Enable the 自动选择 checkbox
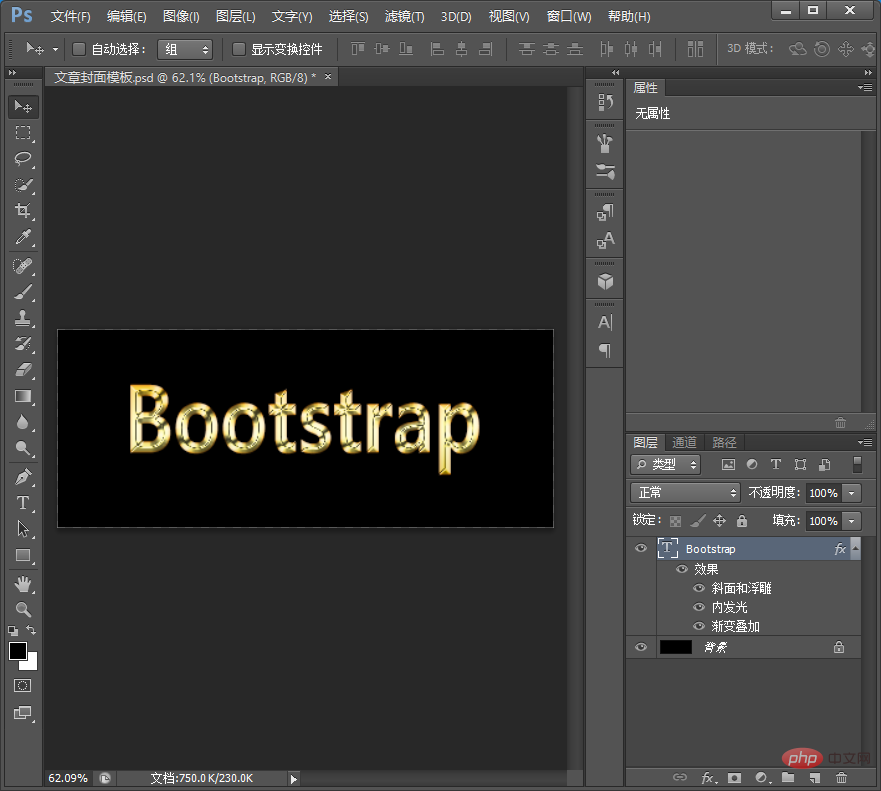Screen dimensions: 881x791 79,49
